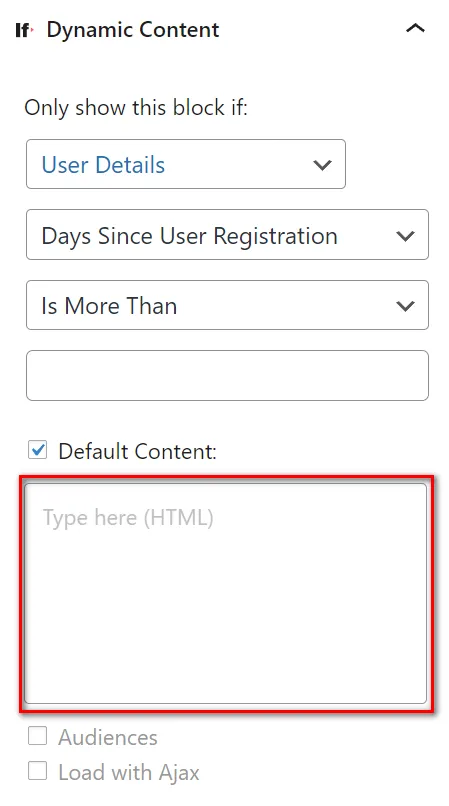Enable the Load with Ajax checkbox
Screen dimensions: 449x806
tap(38, 771)
